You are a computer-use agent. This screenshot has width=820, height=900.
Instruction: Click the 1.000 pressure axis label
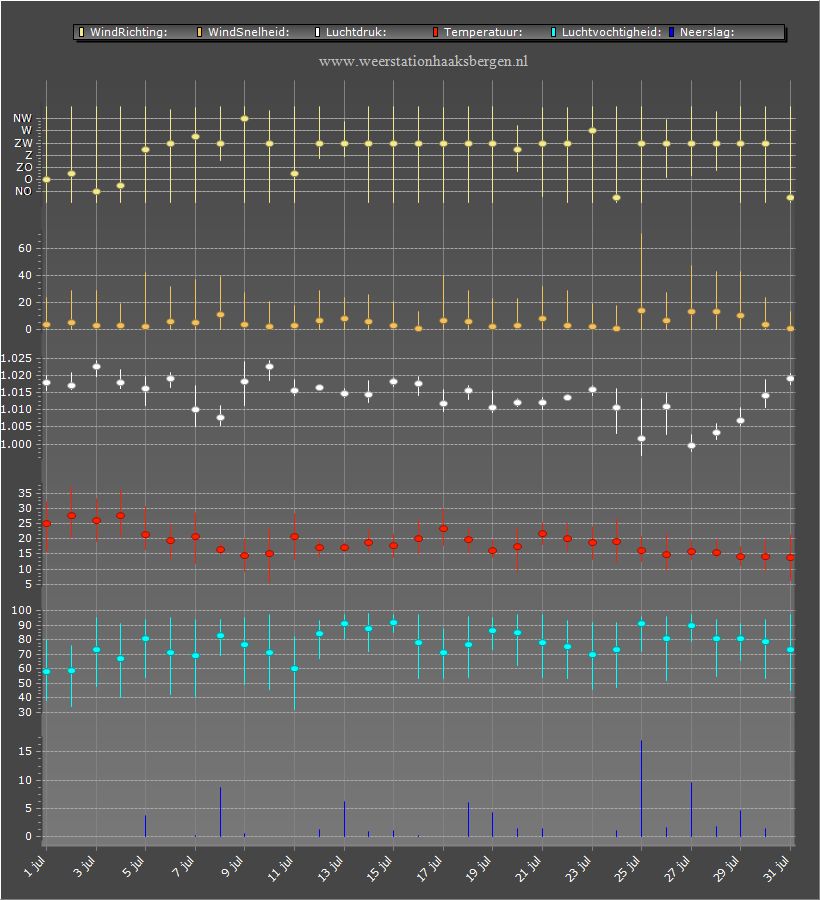click(16, 444)
